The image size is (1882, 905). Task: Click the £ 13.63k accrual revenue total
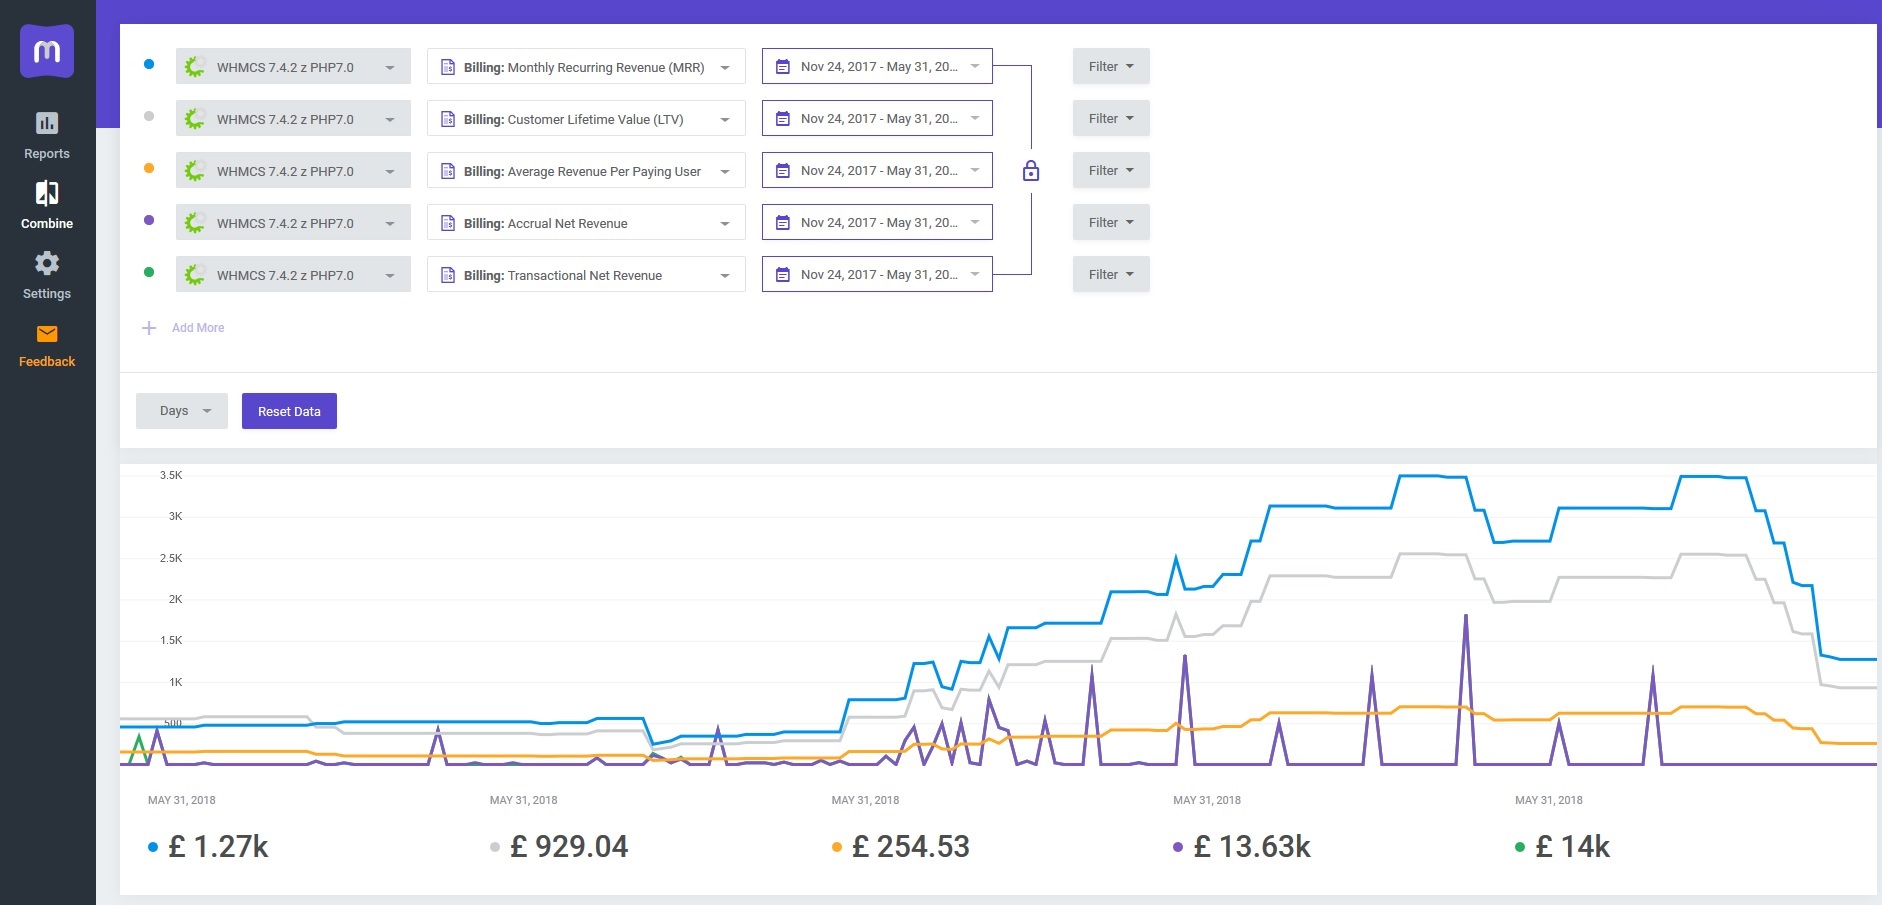[1252, 847]
